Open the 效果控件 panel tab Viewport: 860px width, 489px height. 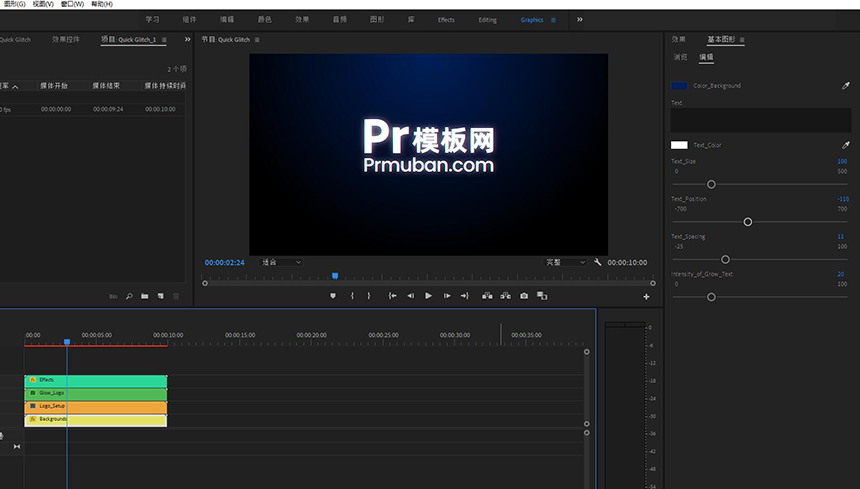coord(66,39)
